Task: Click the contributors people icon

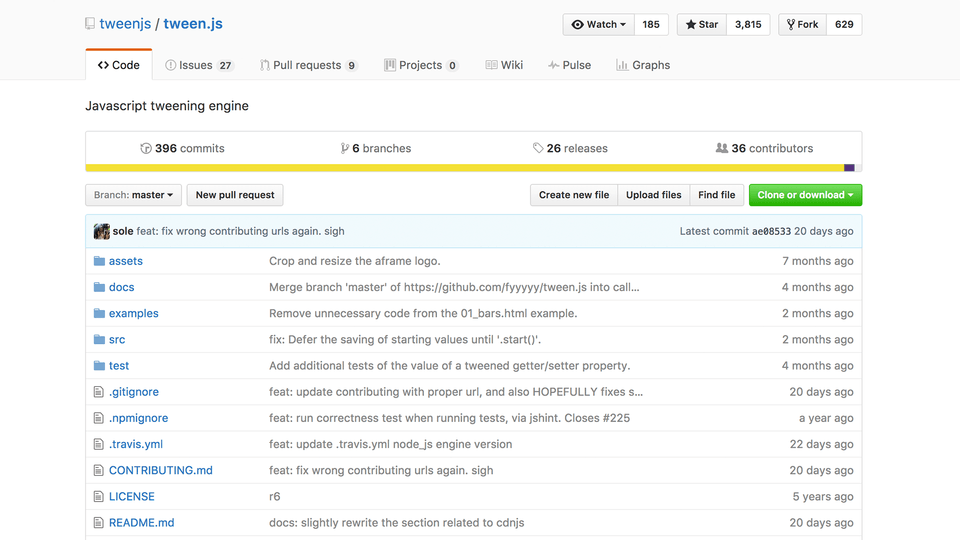Action: point(722,148)
